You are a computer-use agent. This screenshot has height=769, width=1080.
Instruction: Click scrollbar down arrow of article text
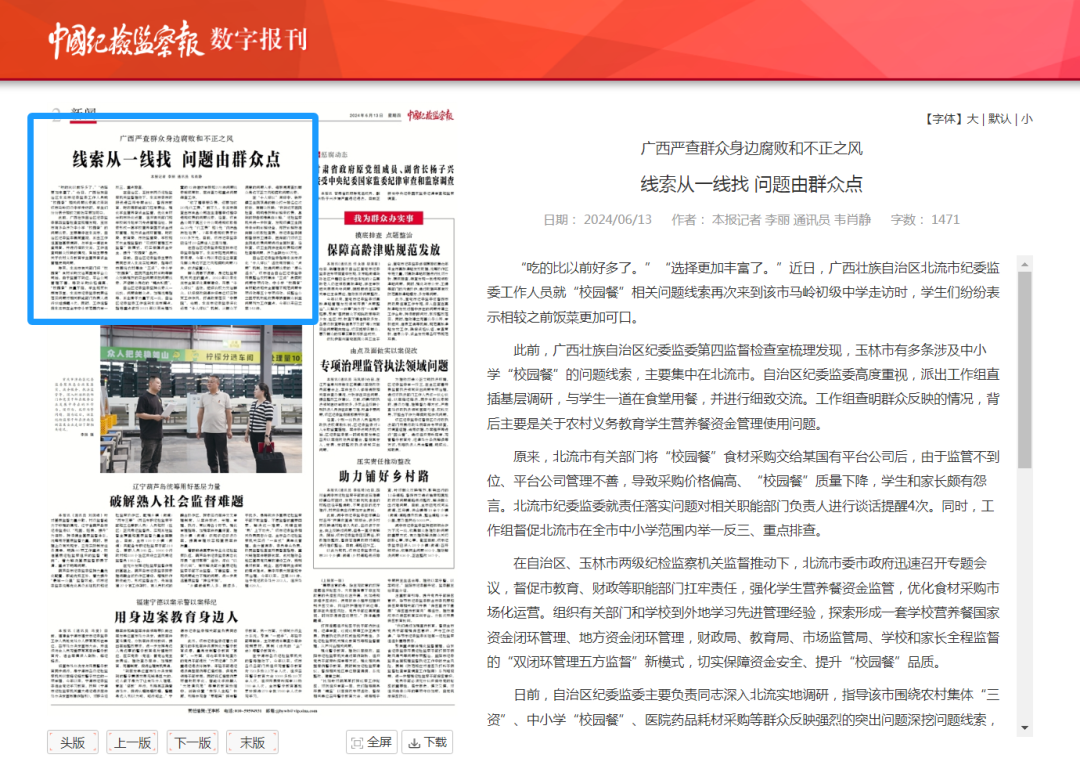(x=1025, y=728)
